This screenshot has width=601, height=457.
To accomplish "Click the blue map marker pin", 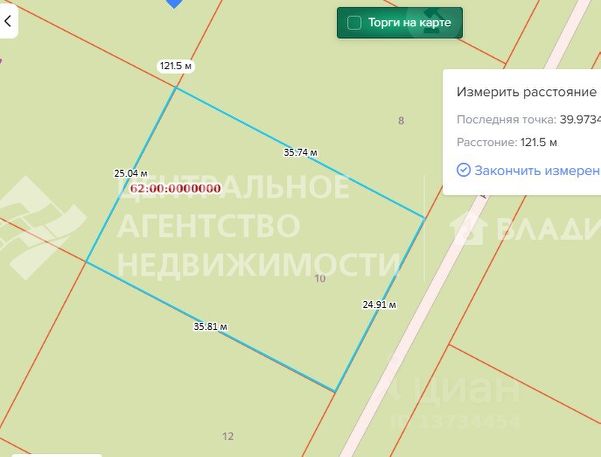I will click(x=174, y=4).
